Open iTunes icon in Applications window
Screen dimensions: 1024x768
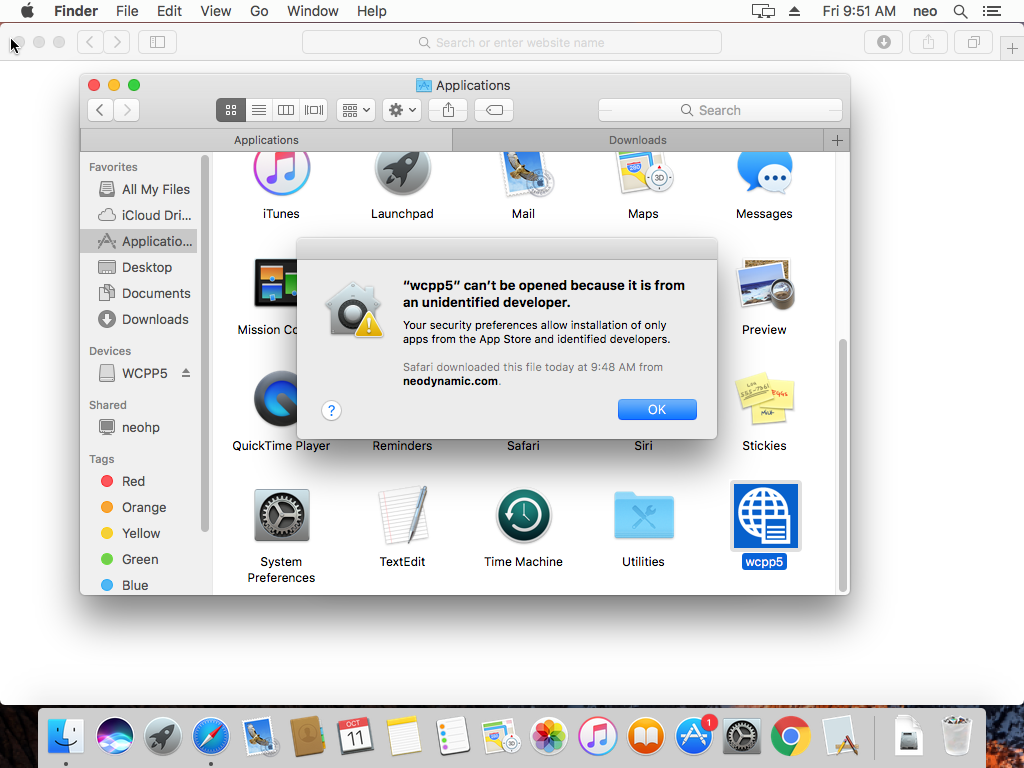pyautogui.click(x=281, y=173)
